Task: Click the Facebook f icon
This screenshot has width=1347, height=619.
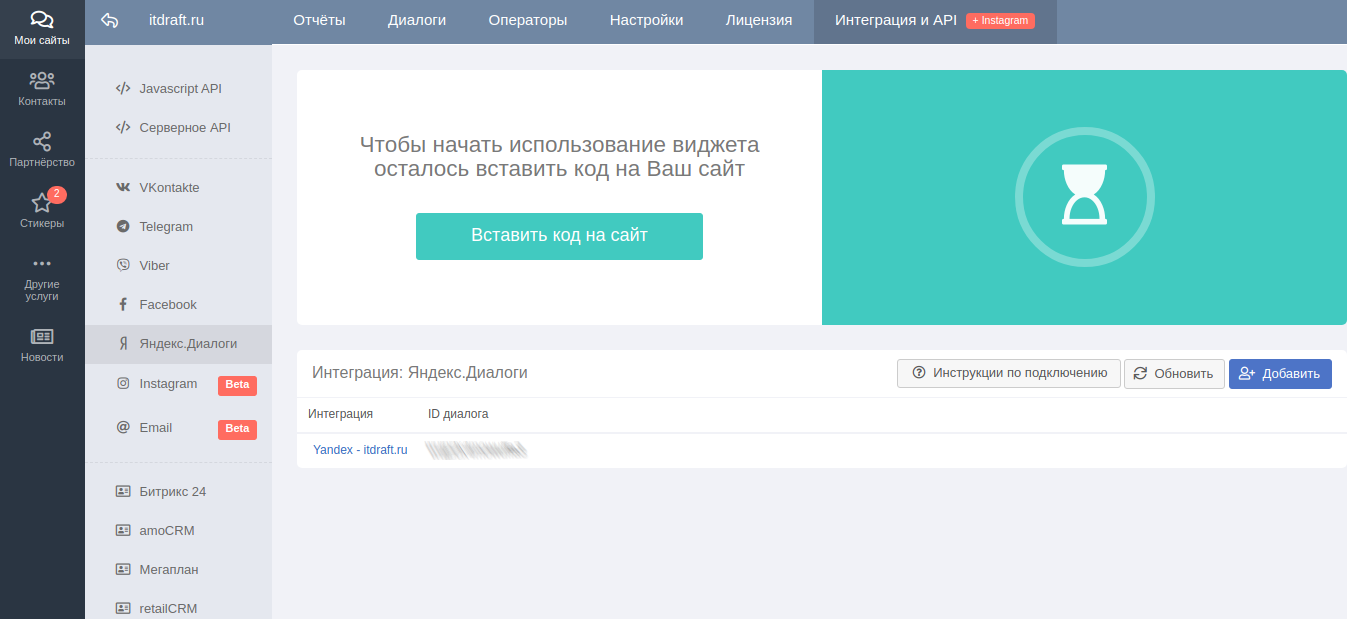Action: [x=123, y=304]
